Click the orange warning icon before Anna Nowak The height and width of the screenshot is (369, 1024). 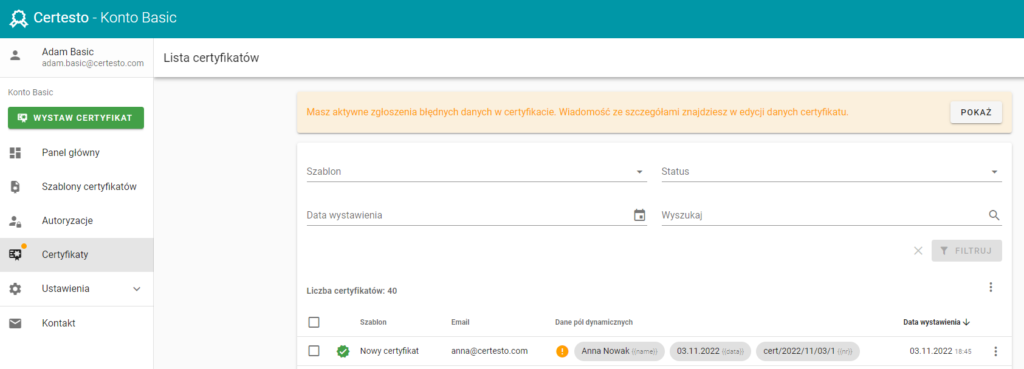(562, 351)
